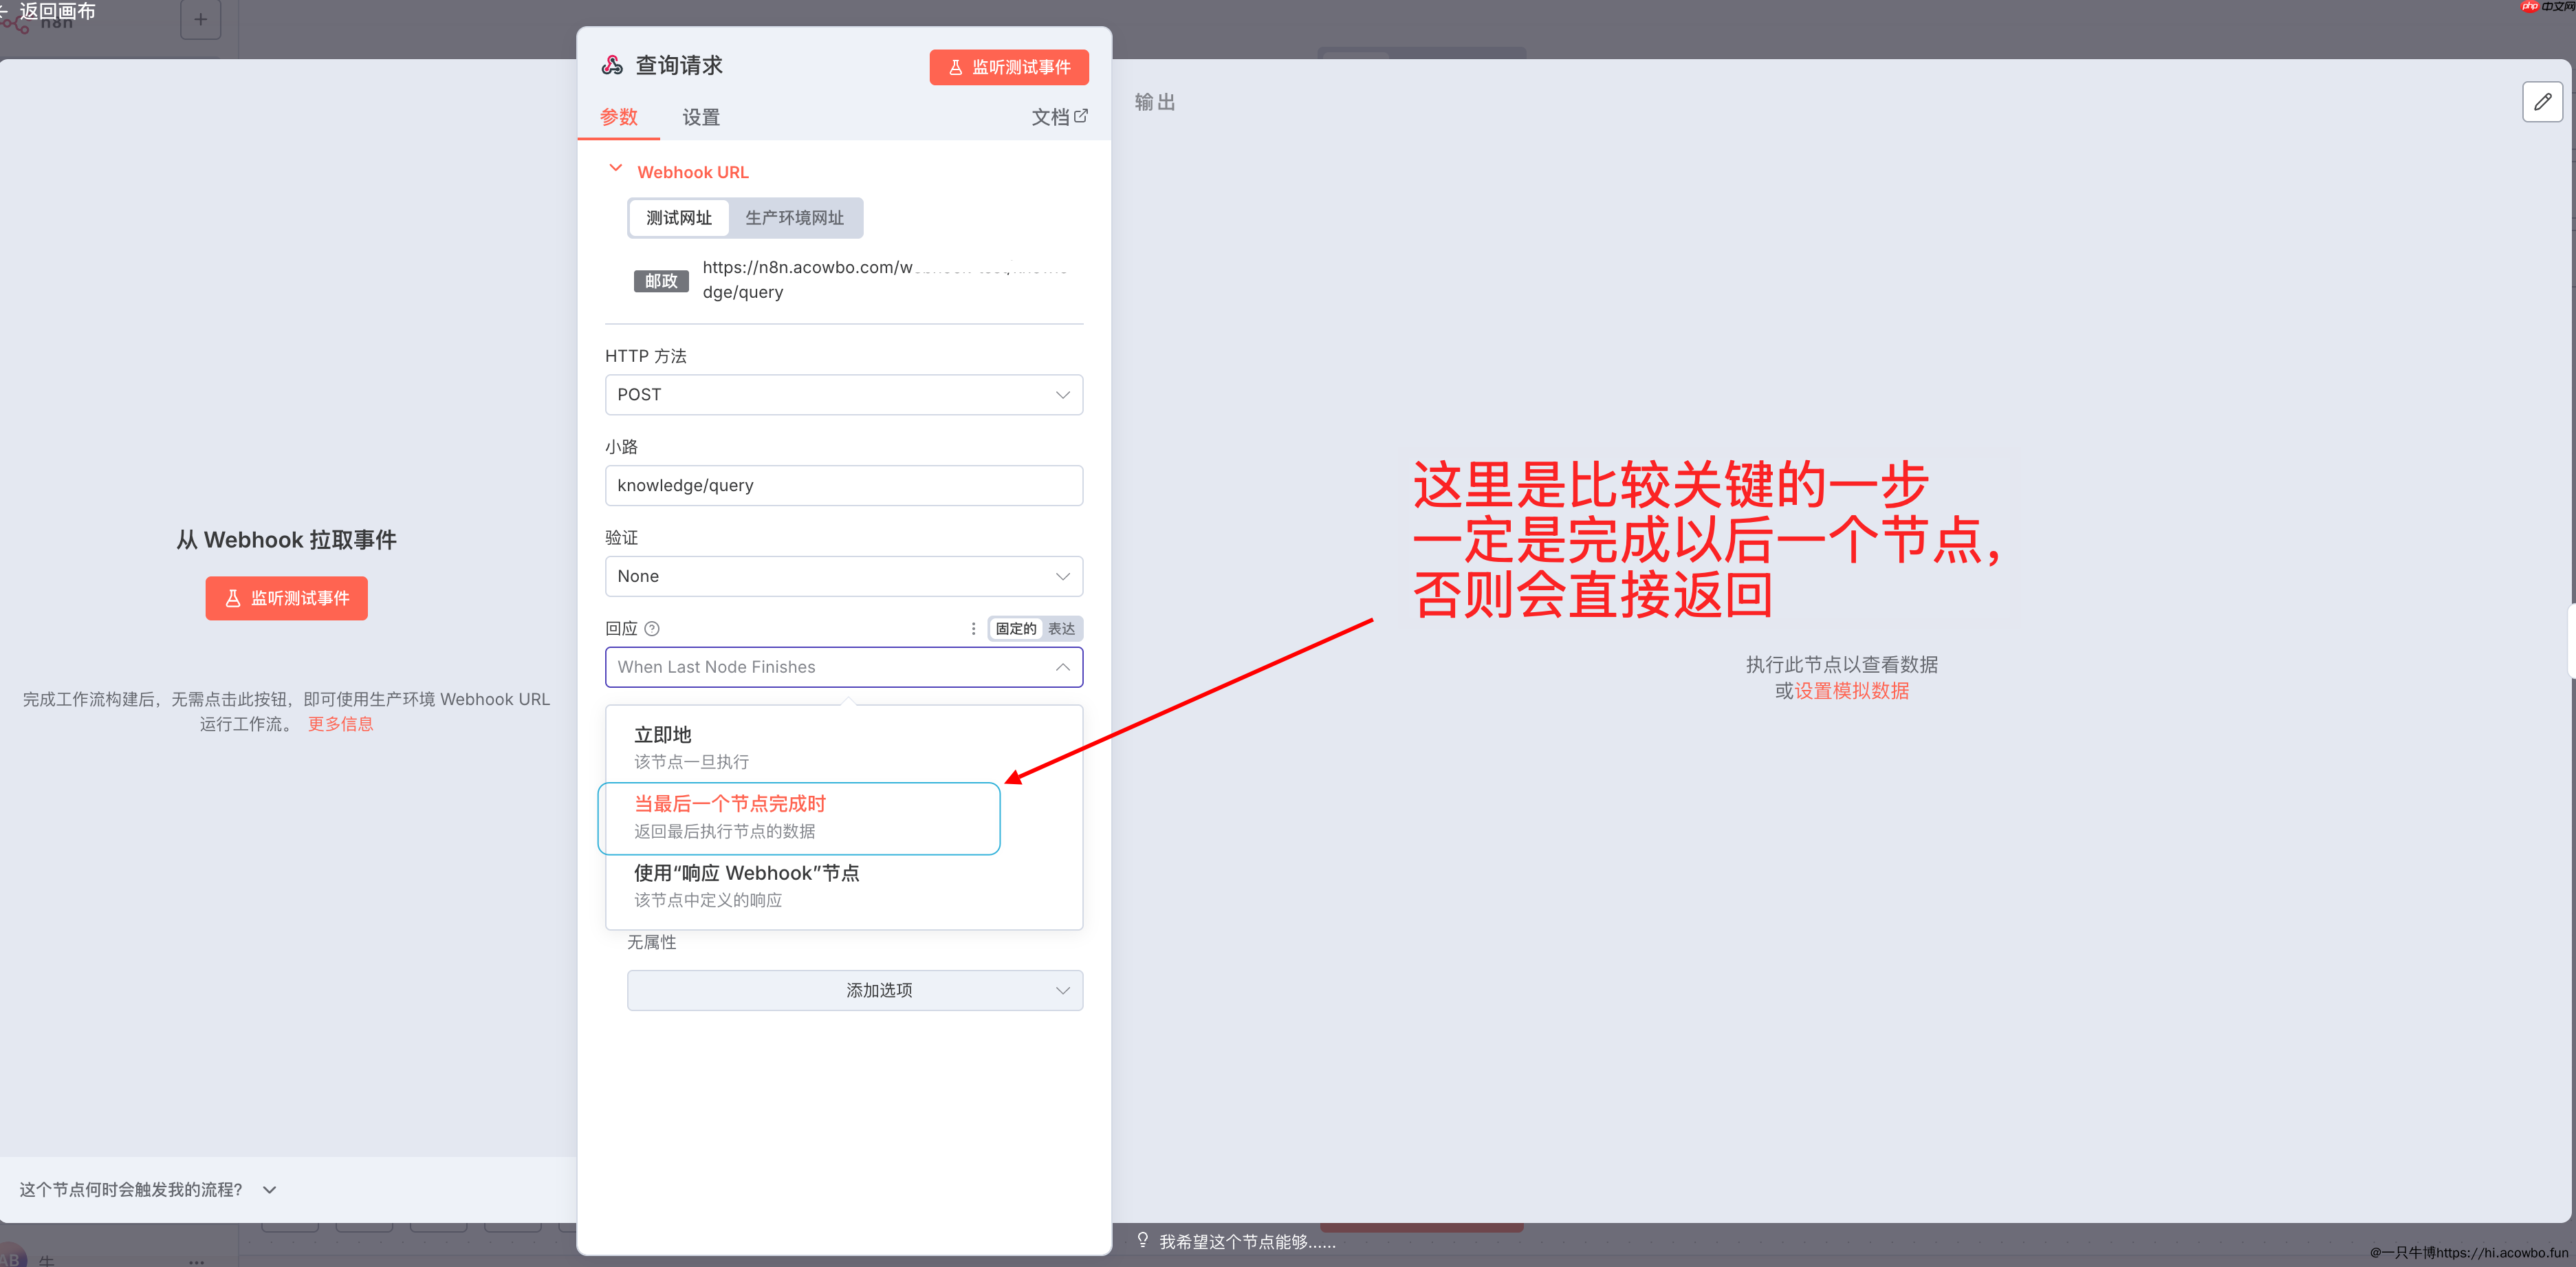Click the external link icon beside 文档
This screenshot has width=2576, height=1267.
1082,116
